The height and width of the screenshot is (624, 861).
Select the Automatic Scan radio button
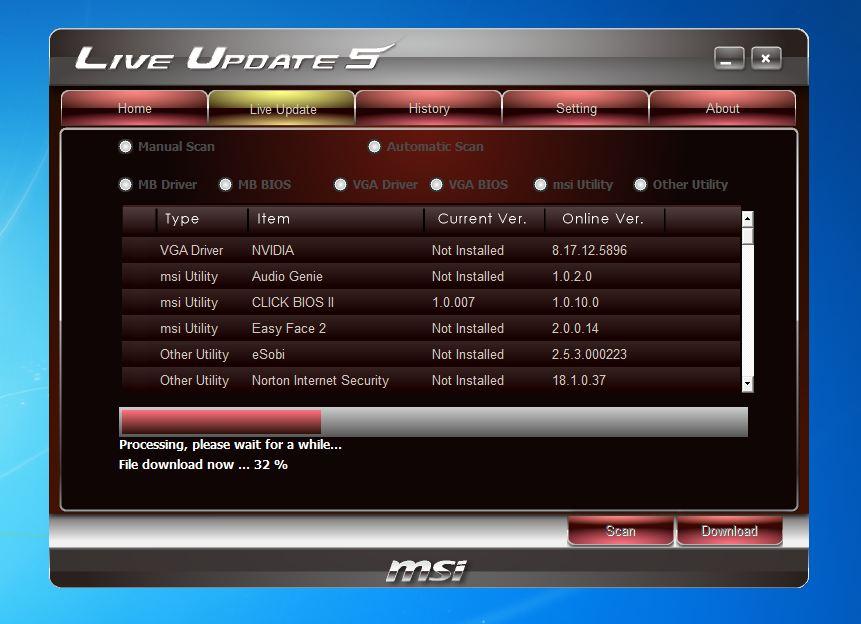point(374,147)
